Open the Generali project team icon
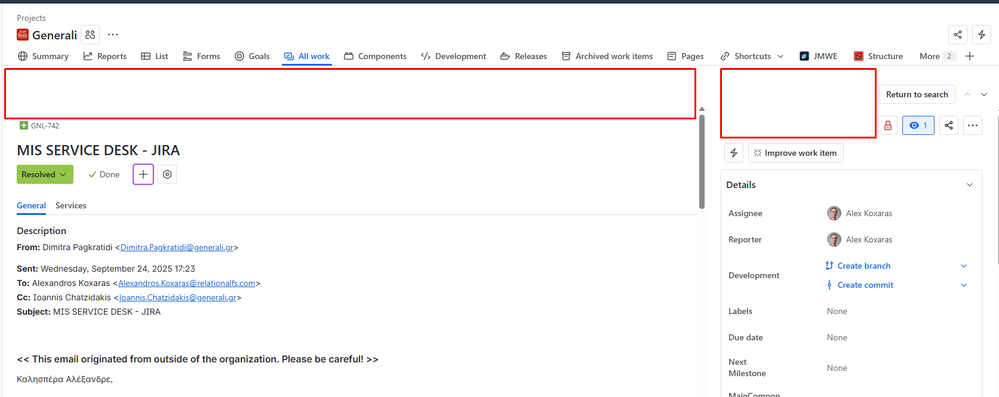Screen dimensions: 999x397 [90, 34]
